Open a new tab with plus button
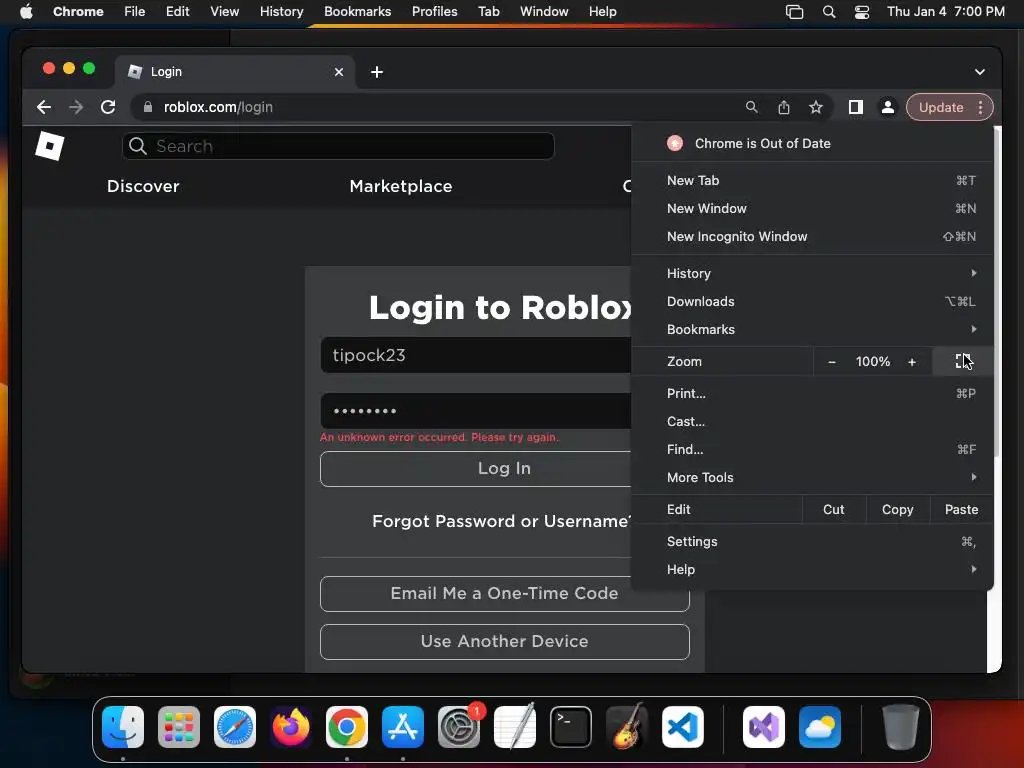The image size is (1024, 768). click(x=377, y=72)
